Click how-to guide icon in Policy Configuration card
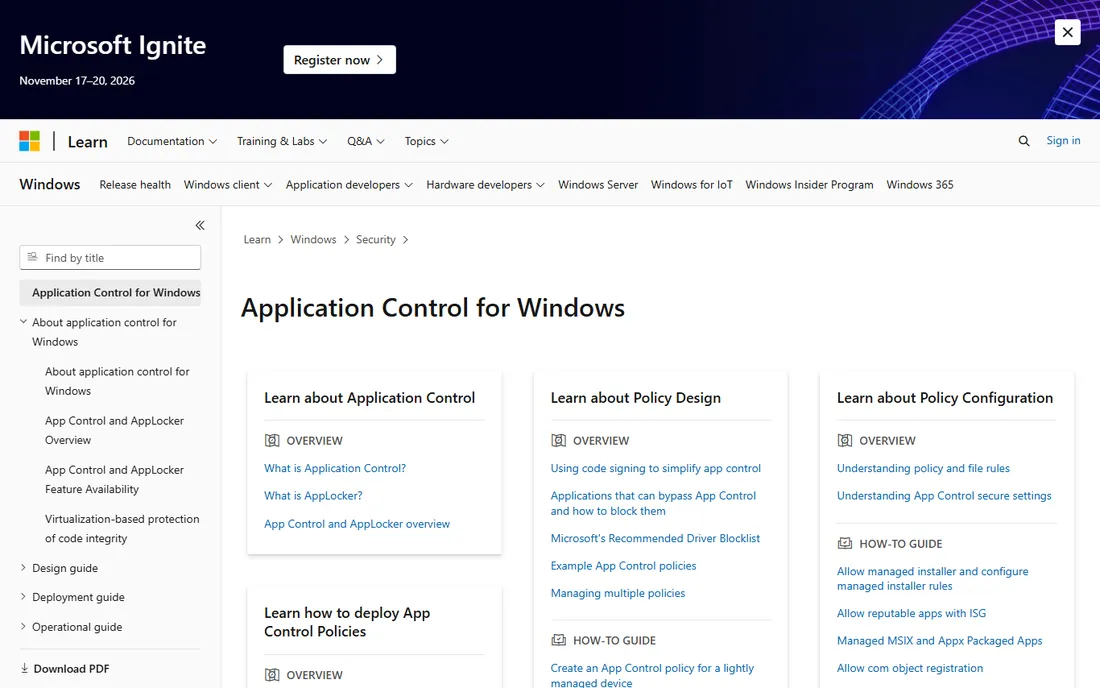The height and width of the screenshot is (688, 1100). click(845, 543)
